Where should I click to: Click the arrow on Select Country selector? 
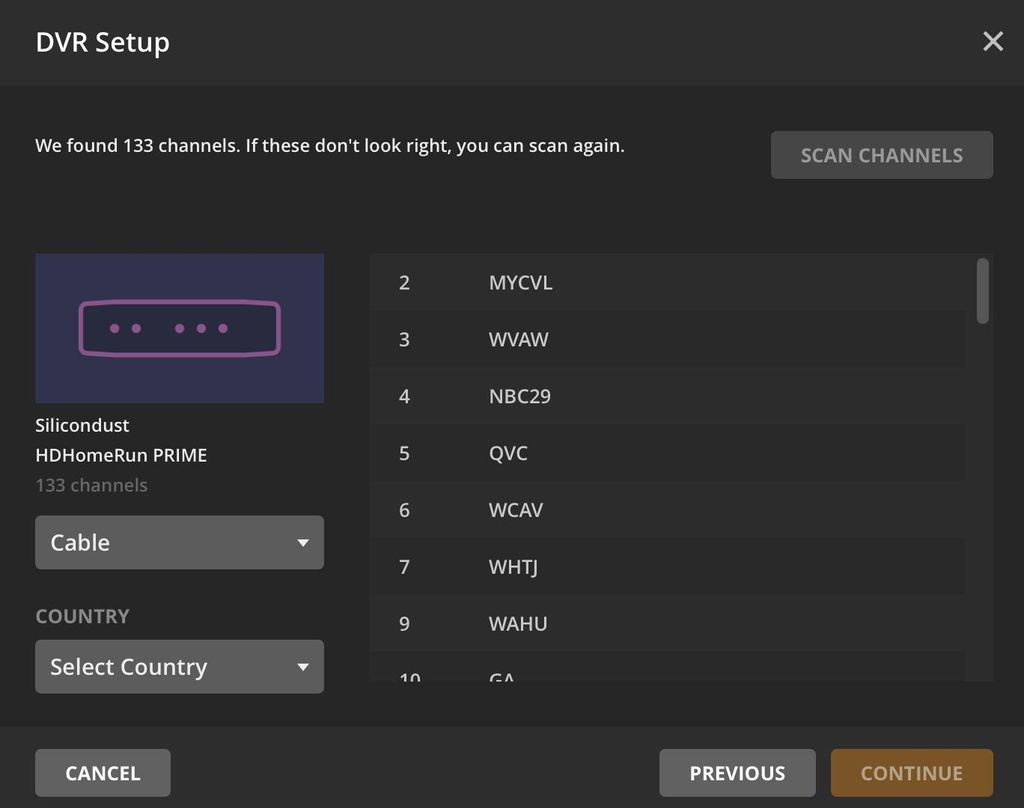(x=303, y=666)
